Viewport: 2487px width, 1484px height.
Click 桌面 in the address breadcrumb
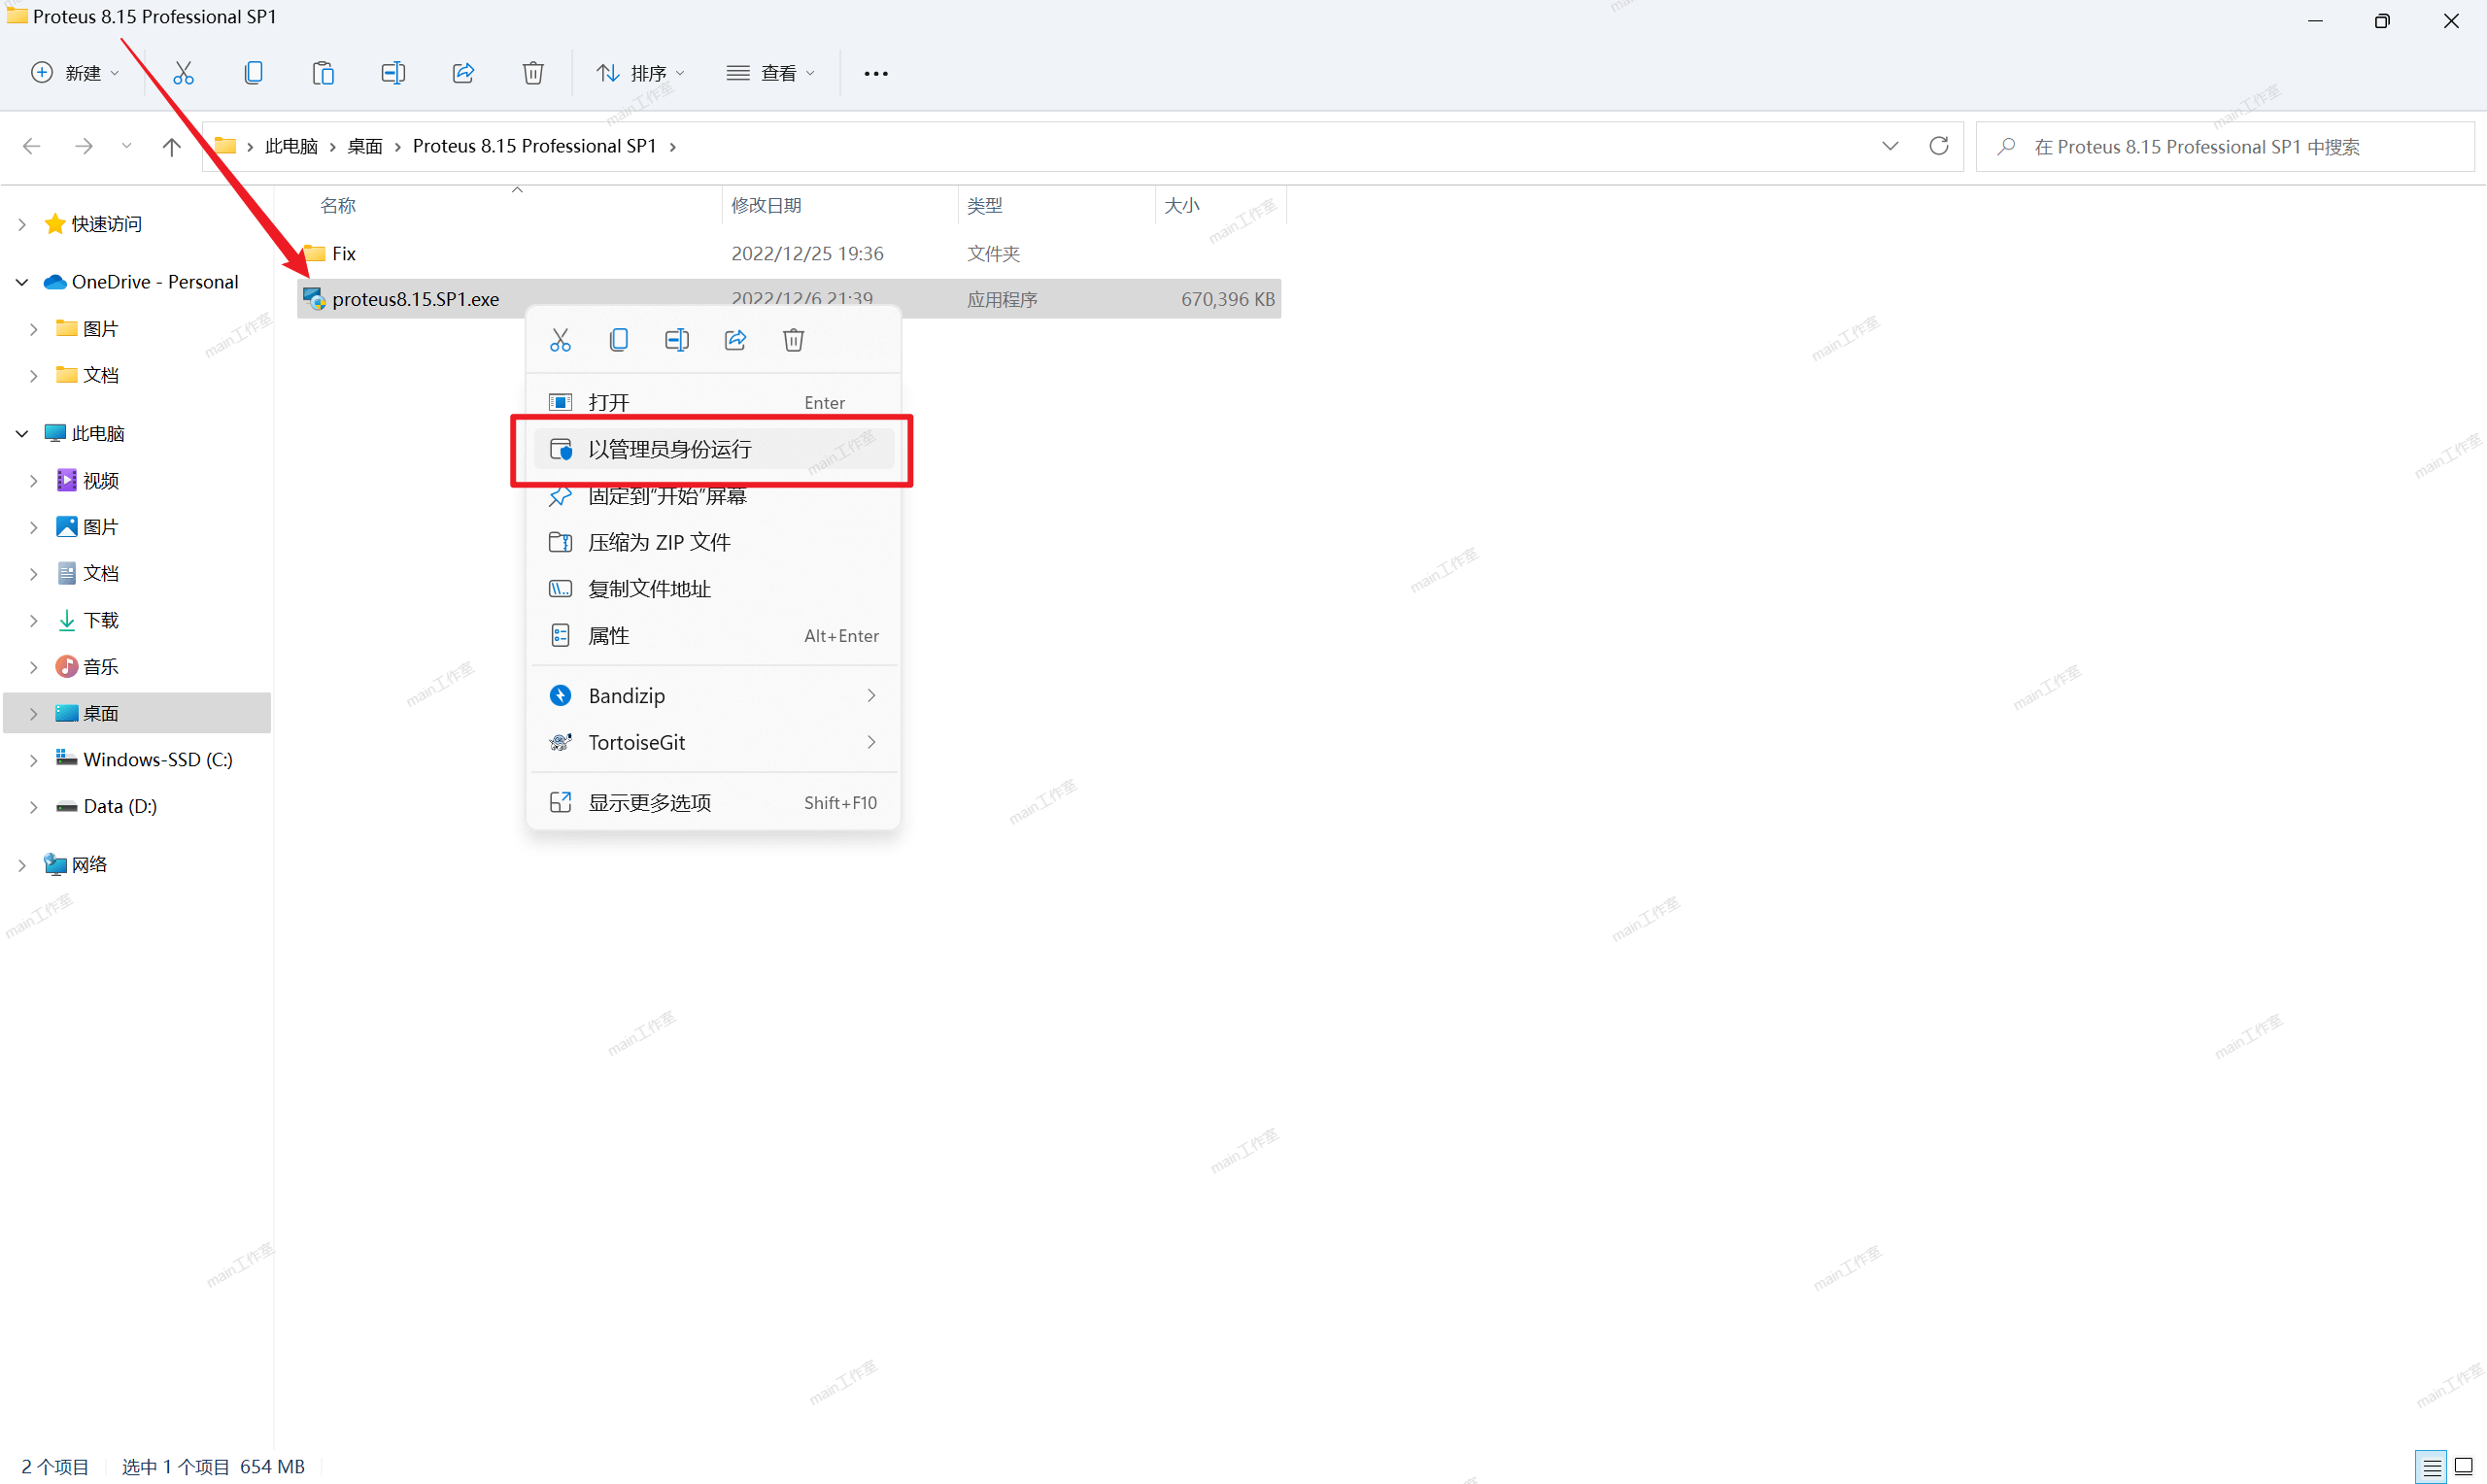click(365, 146)
